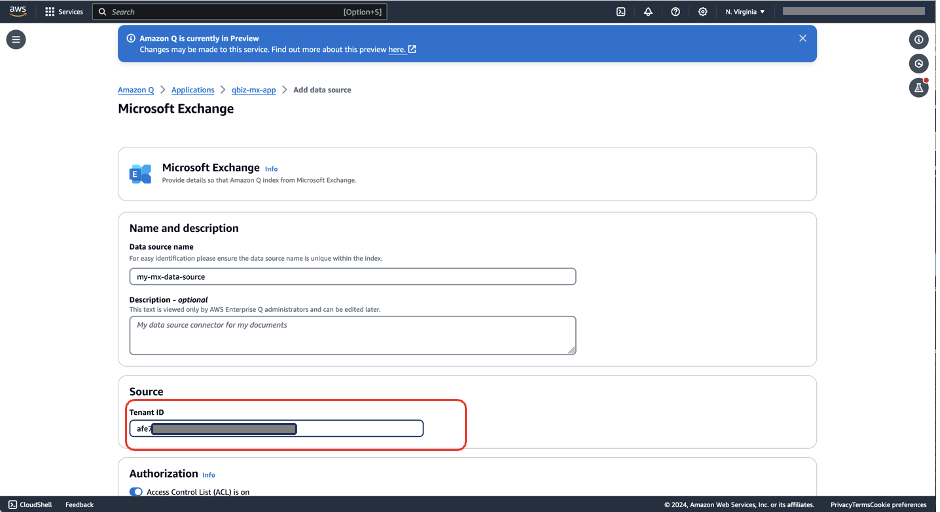Click the Feedback footer link
Viewport: 940px width, 512px height.
pos(79,505)
